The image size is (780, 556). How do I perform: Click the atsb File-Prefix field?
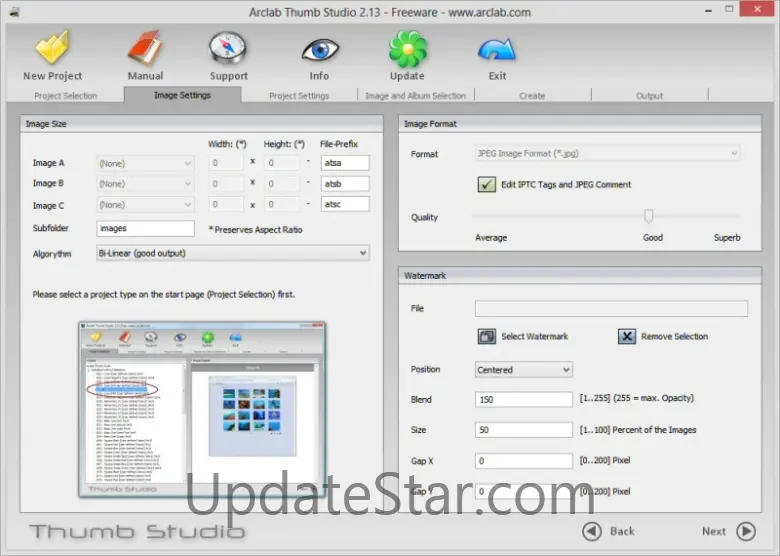coord(345,184)
